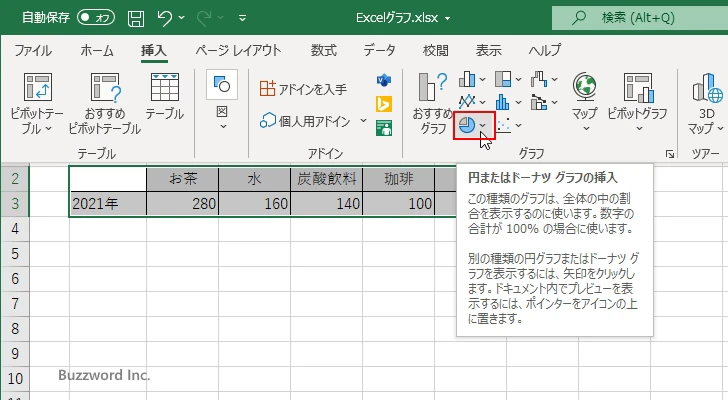
Task: Toggle the 自動保存 autosave switch
Action: 96,18
